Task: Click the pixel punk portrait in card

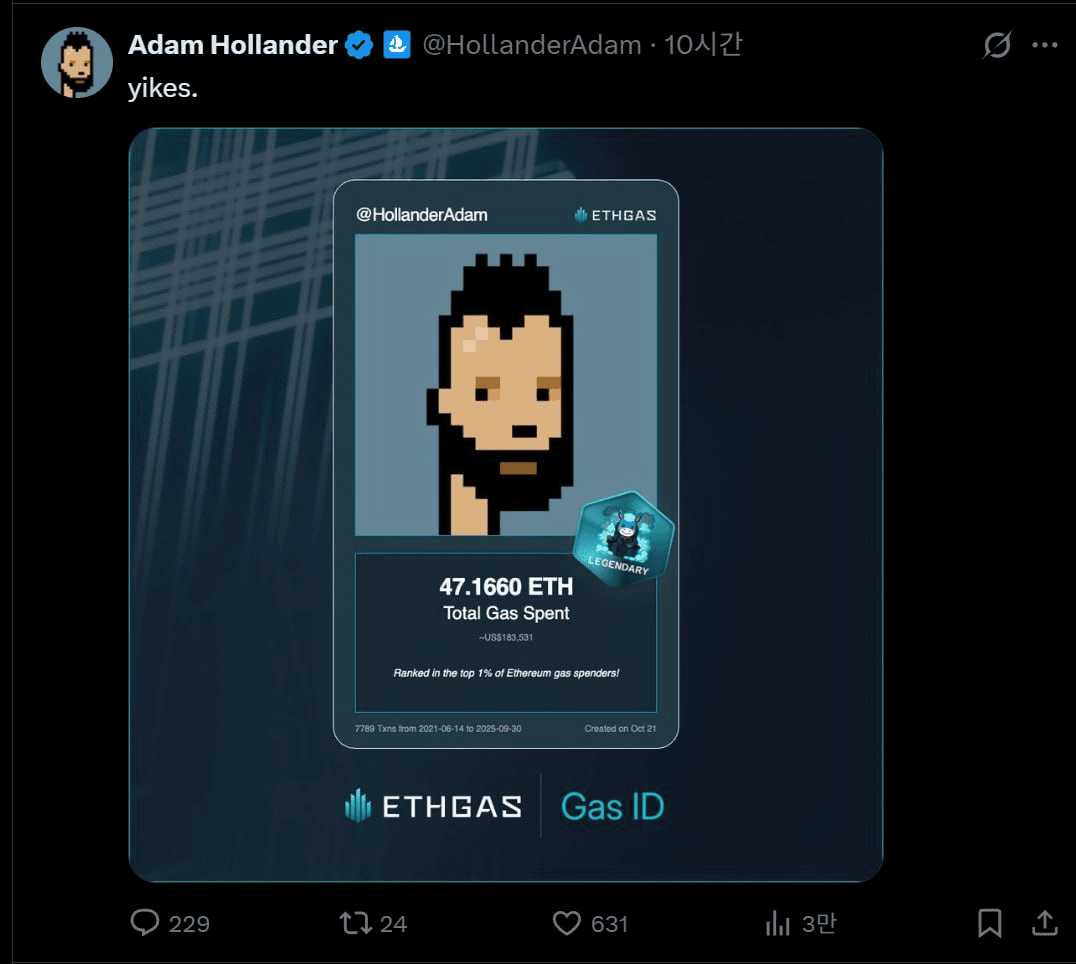Action: [506, 385]
